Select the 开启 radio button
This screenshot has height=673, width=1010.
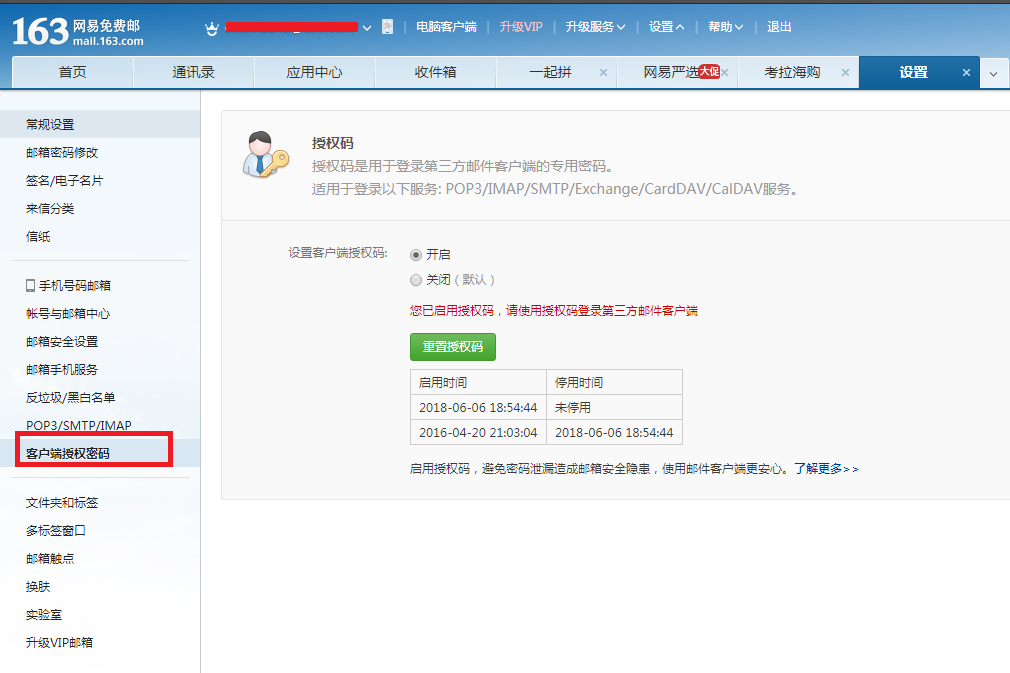416,255
